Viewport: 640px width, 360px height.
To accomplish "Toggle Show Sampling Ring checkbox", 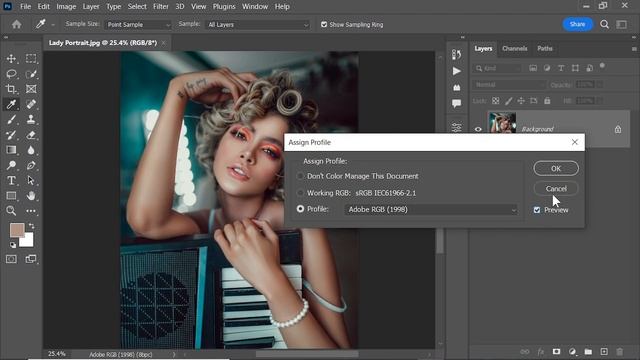I will (324, 24).
